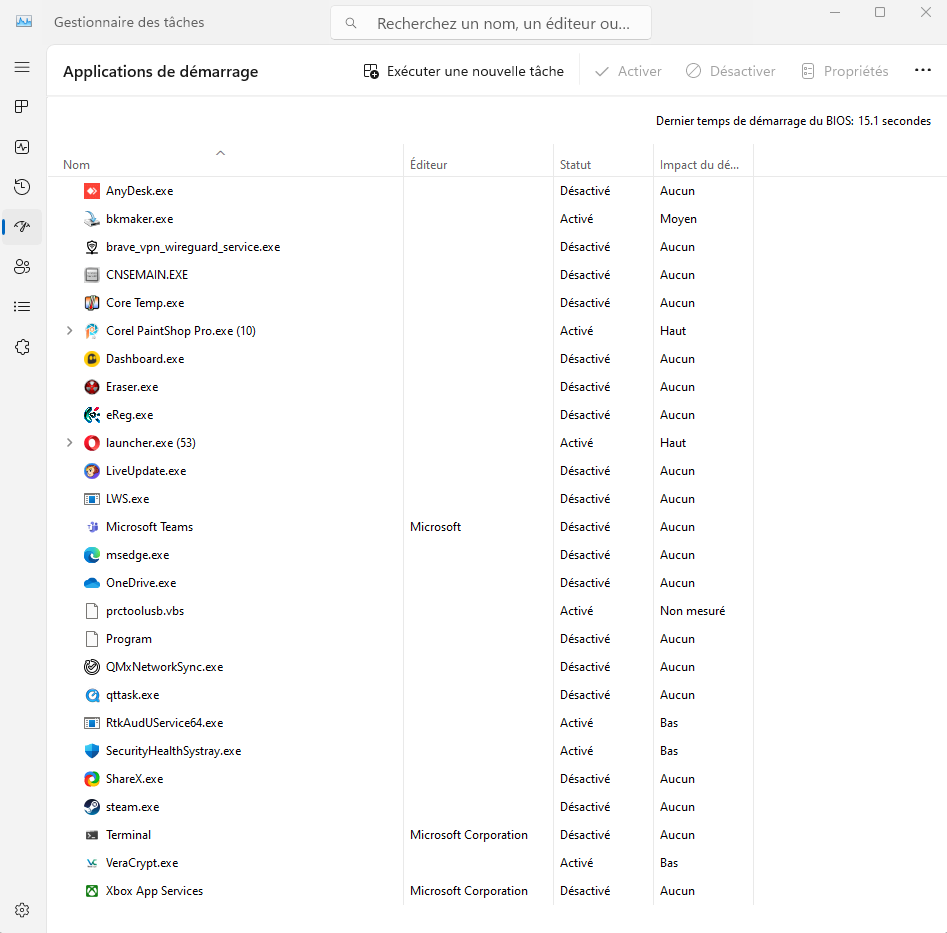The image size is (947, 933).
Task: Sort by the Statut column header
Action: 576,165
